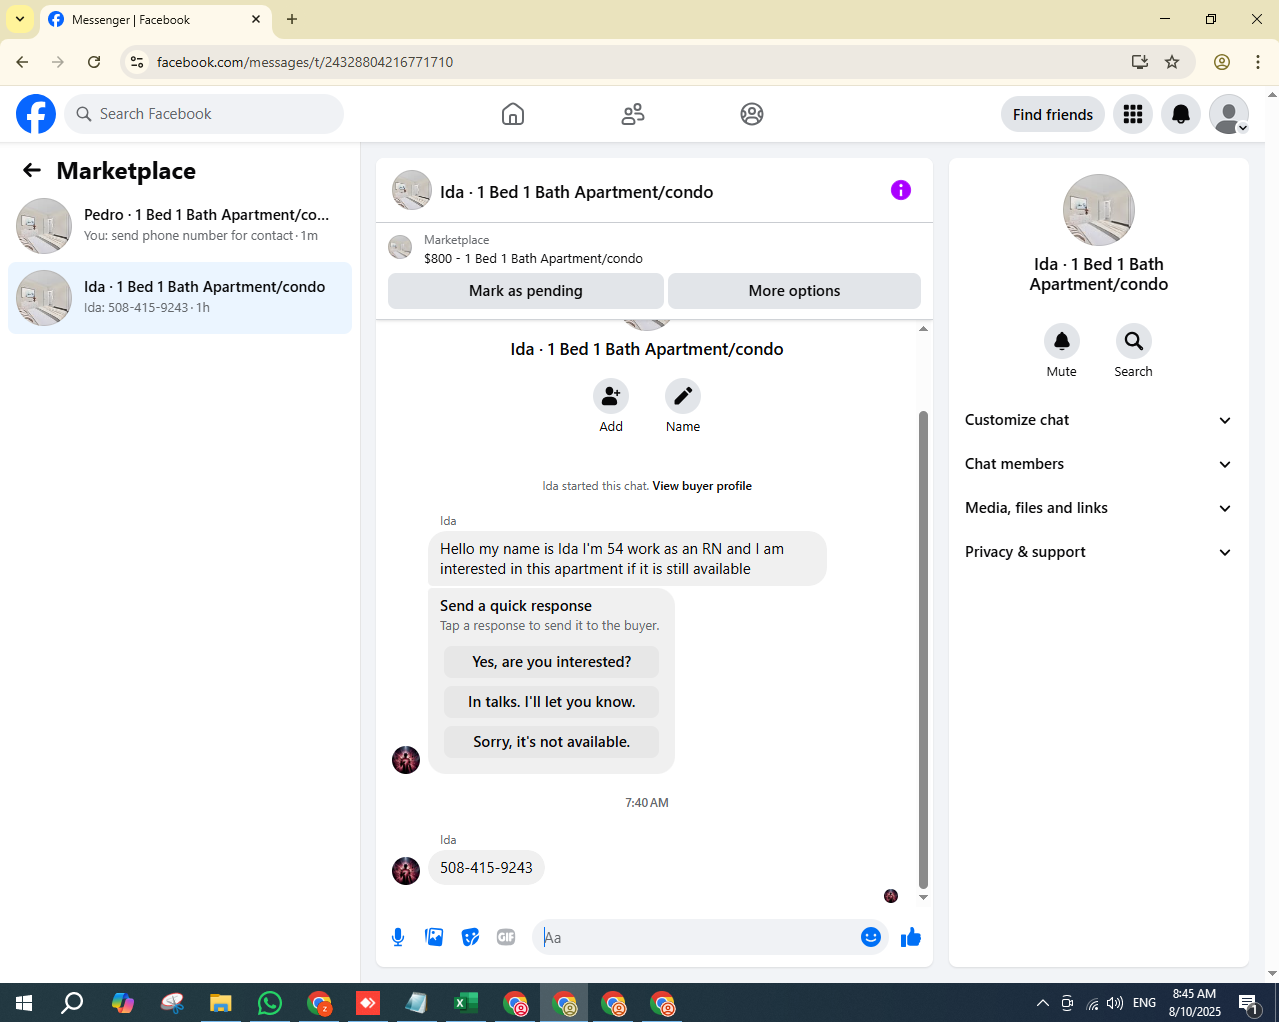Open the GIF picker icon
The height and width of the screenshot is (1022, 1279).
[506, 937]
